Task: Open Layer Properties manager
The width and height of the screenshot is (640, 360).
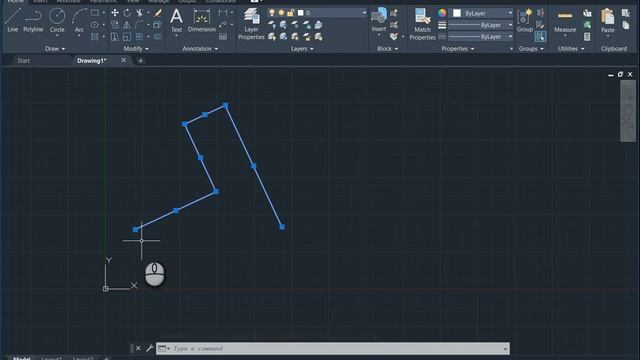Action: pyautogui.click(x=251, y=24)
